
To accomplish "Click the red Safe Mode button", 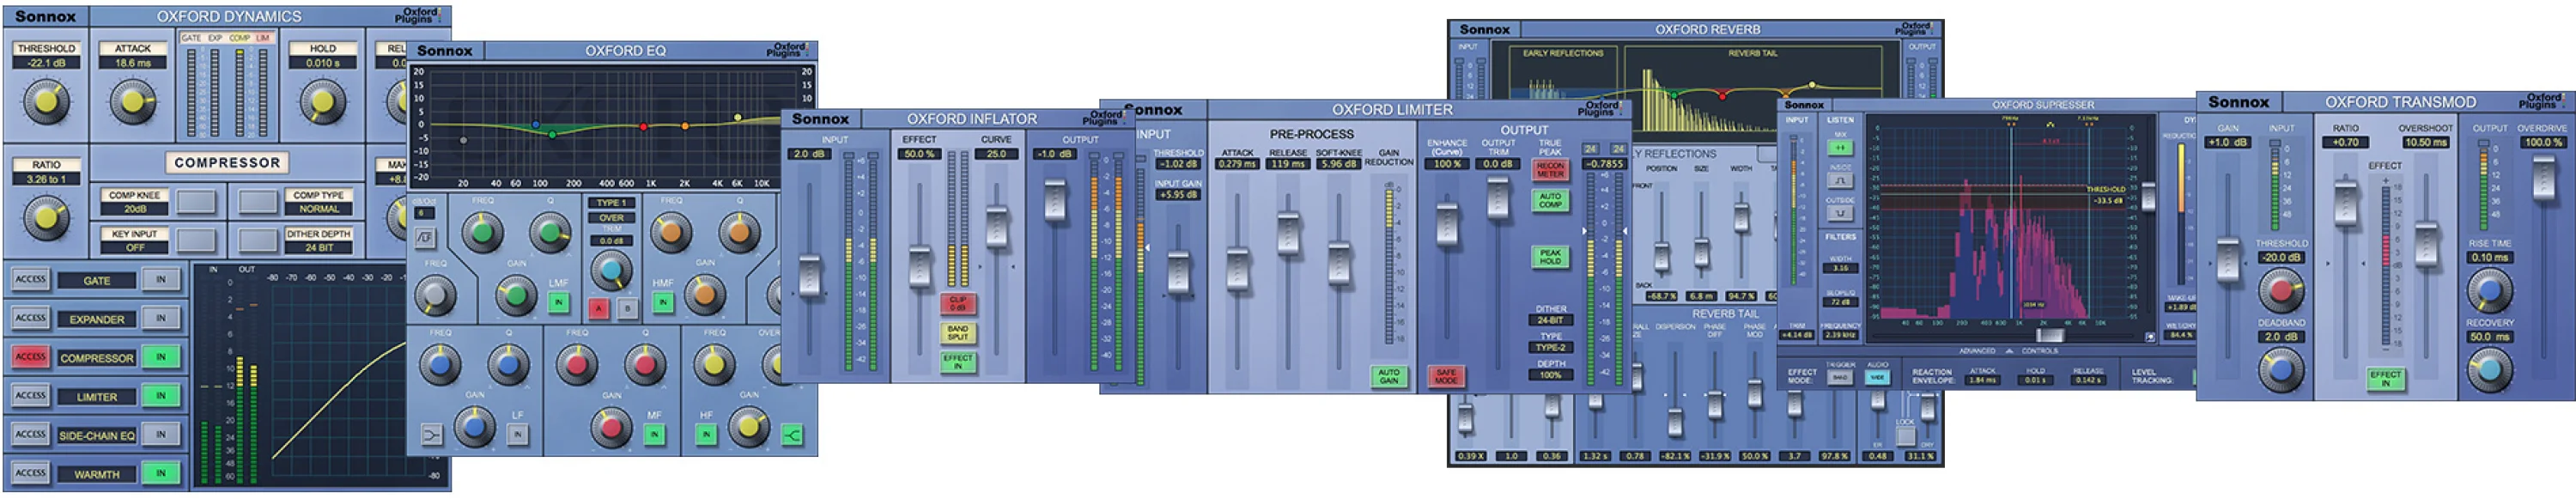I will pos(1446,377).
